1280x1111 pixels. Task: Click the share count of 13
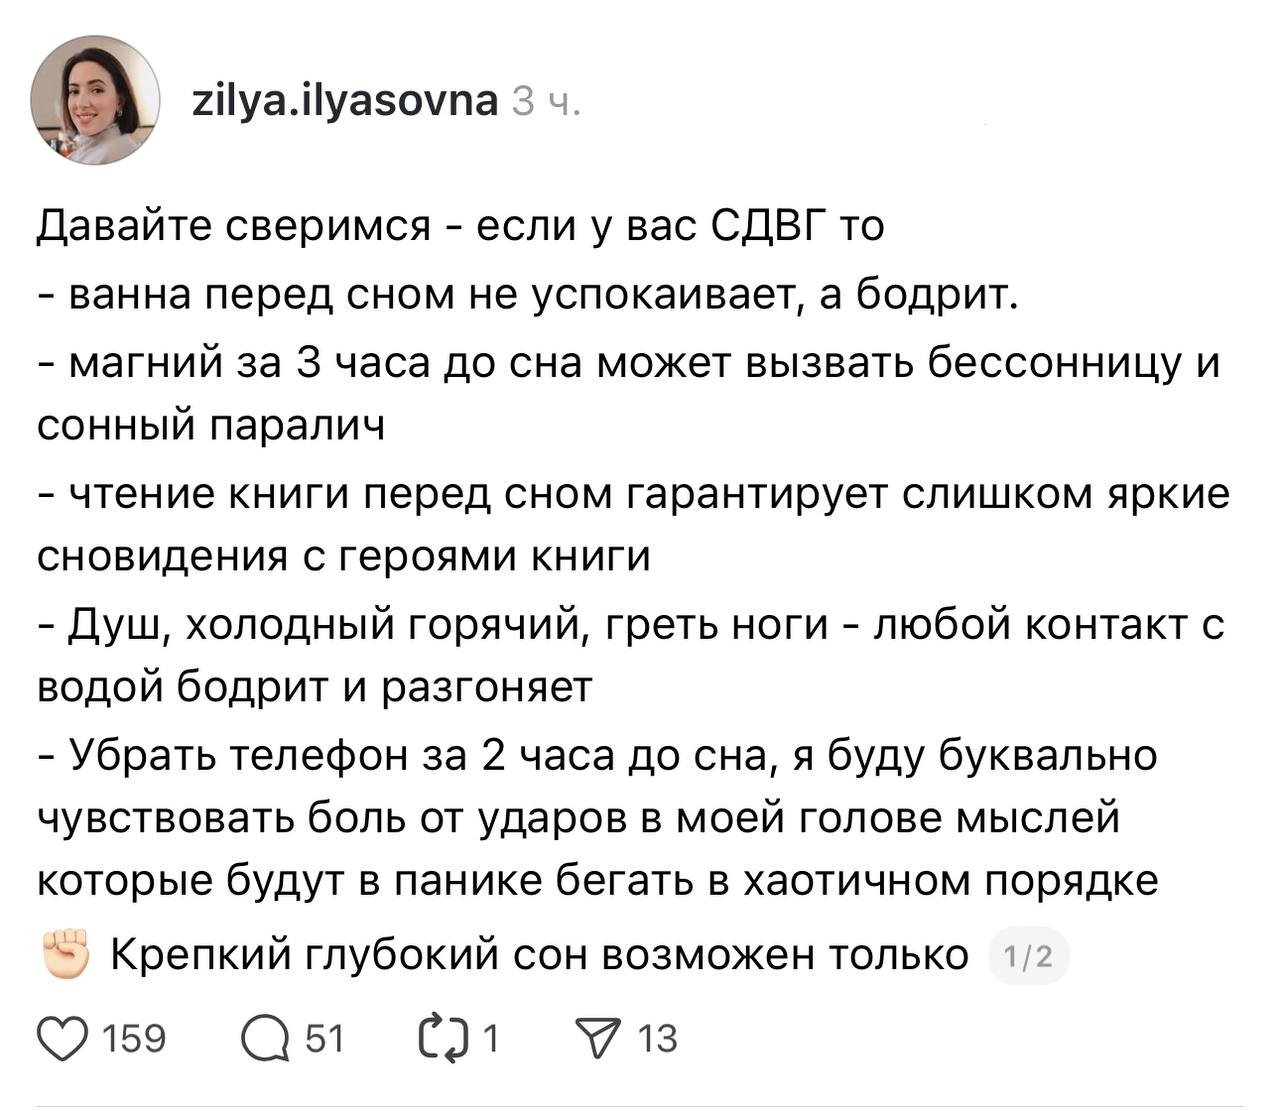657,1039
